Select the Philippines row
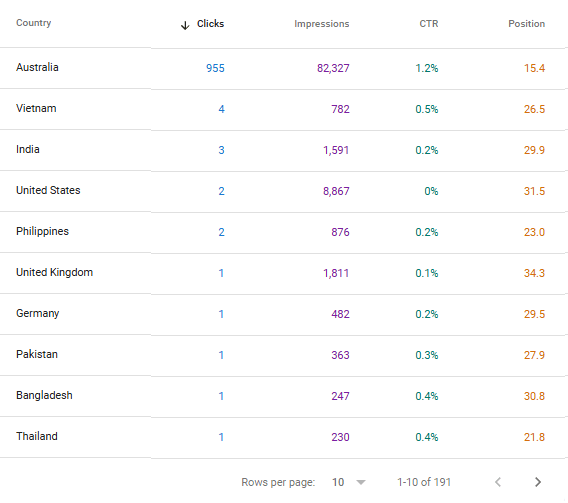 point(284,232)
